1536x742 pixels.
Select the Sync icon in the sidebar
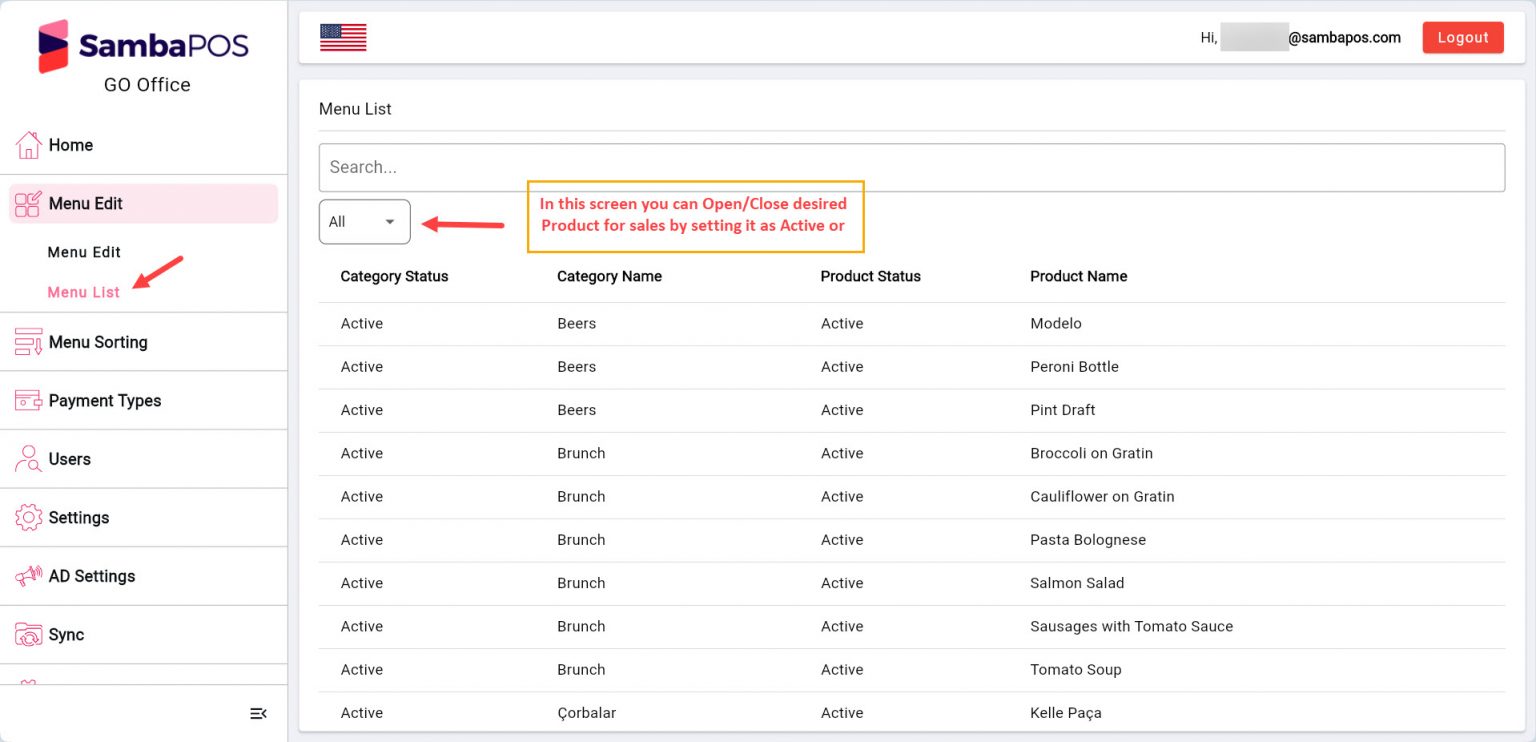point(29,634)
